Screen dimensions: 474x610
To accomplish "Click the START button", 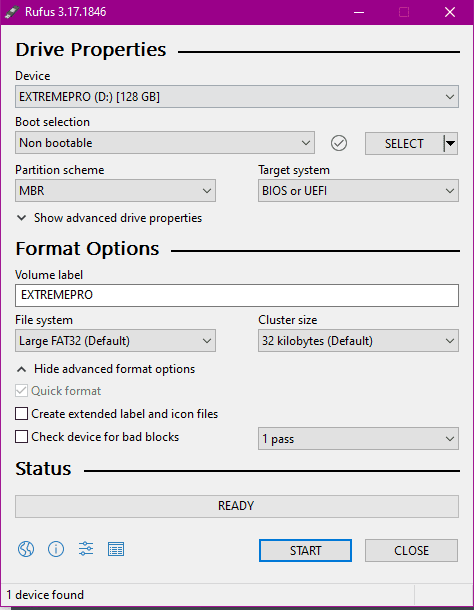I will click(305, 550).
